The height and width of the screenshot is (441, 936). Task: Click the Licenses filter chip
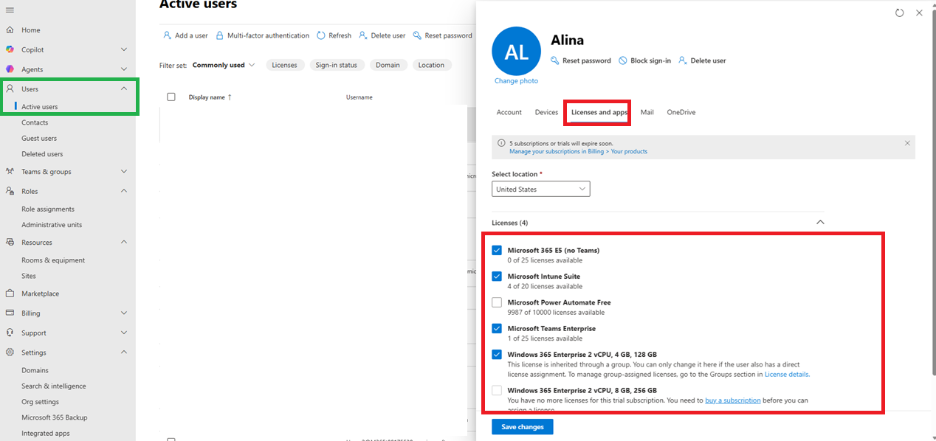click(284, 65)
